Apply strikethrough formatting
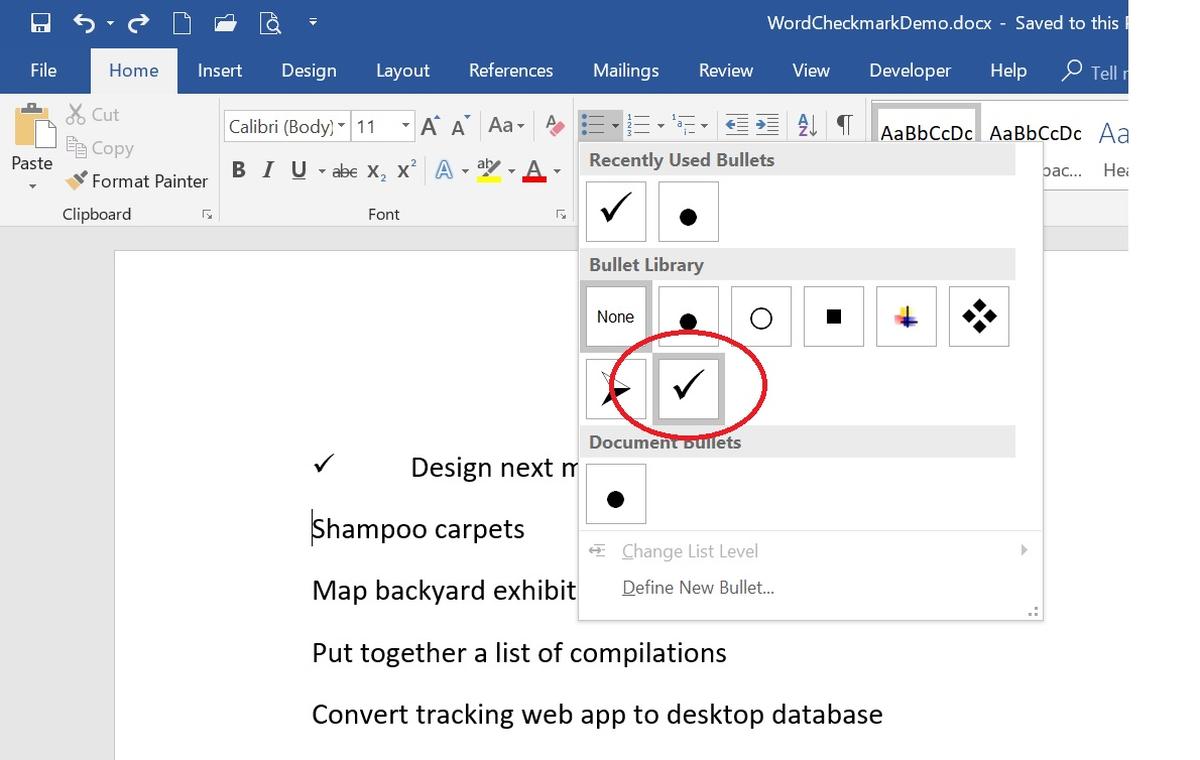 click(344, 170)
